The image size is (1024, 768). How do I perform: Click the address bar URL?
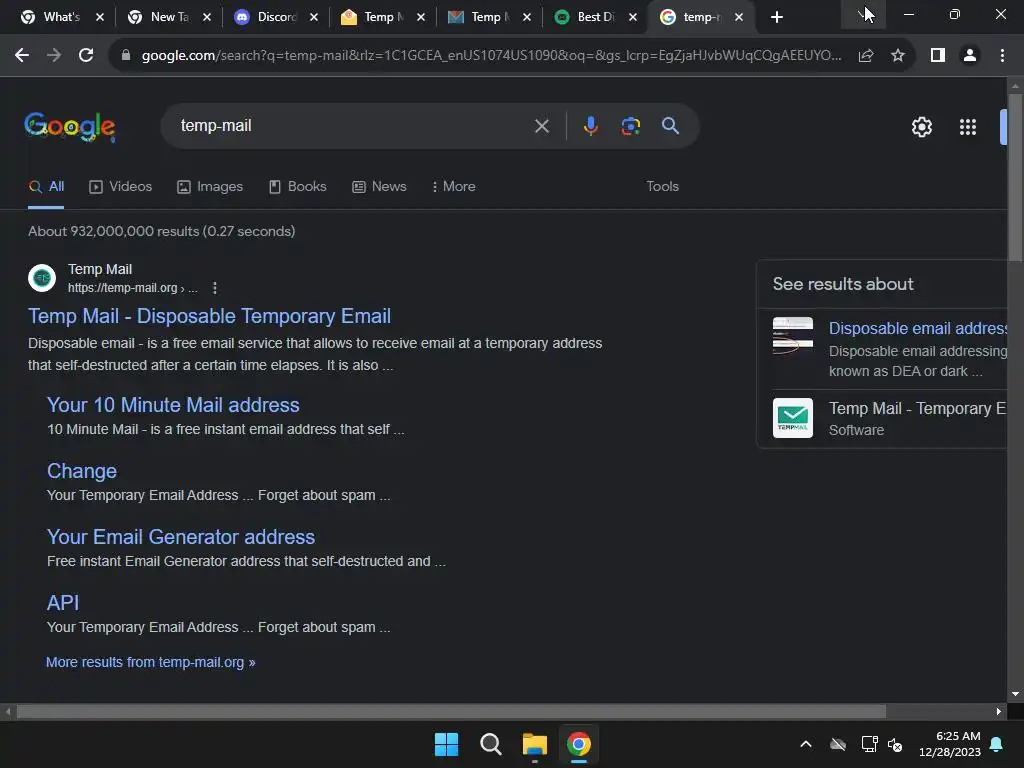491,56
